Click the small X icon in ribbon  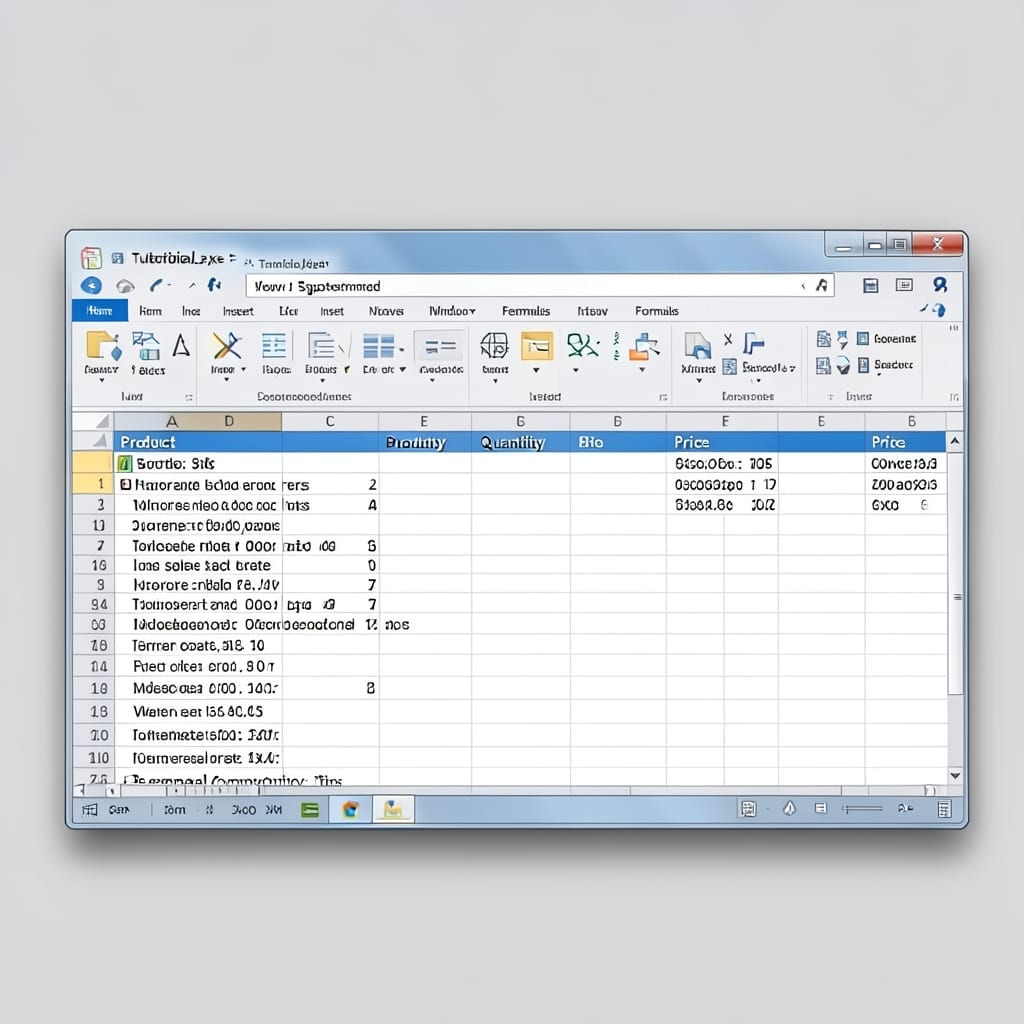coord(728,339)
